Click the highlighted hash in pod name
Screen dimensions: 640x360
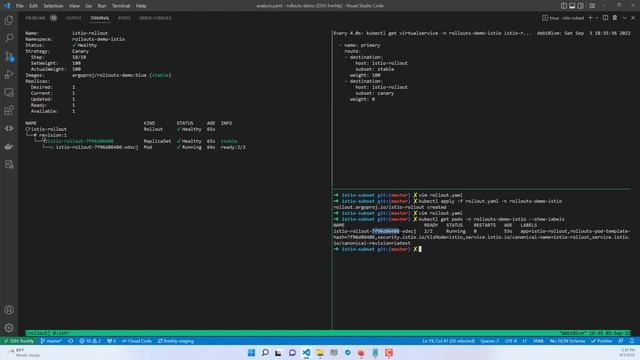pyautogui.click(x=385, y=231)
